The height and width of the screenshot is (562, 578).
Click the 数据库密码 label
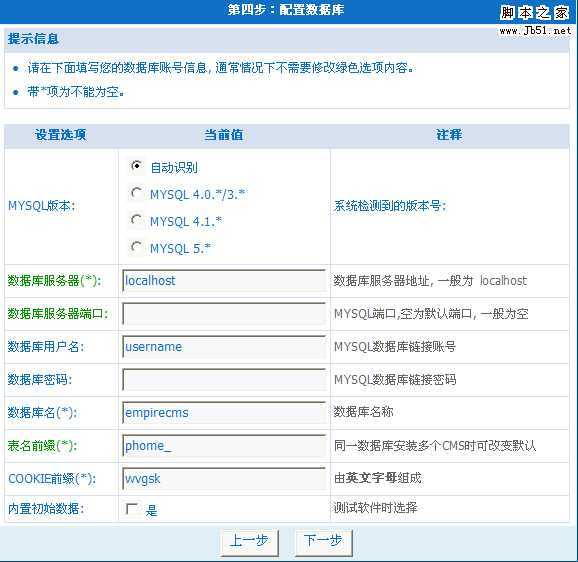coord(40,380)
